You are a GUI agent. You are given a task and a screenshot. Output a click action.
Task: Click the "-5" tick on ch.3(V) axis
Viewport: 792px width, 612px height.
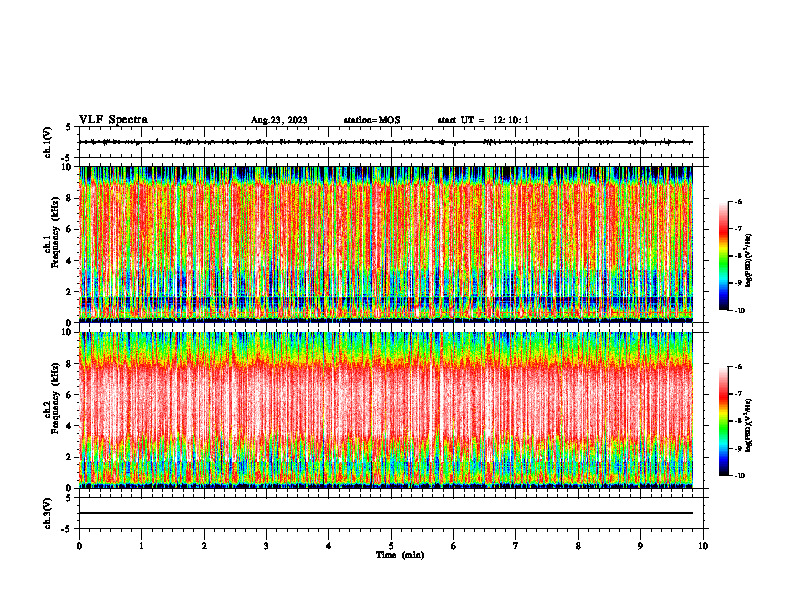tap(66, 529)
